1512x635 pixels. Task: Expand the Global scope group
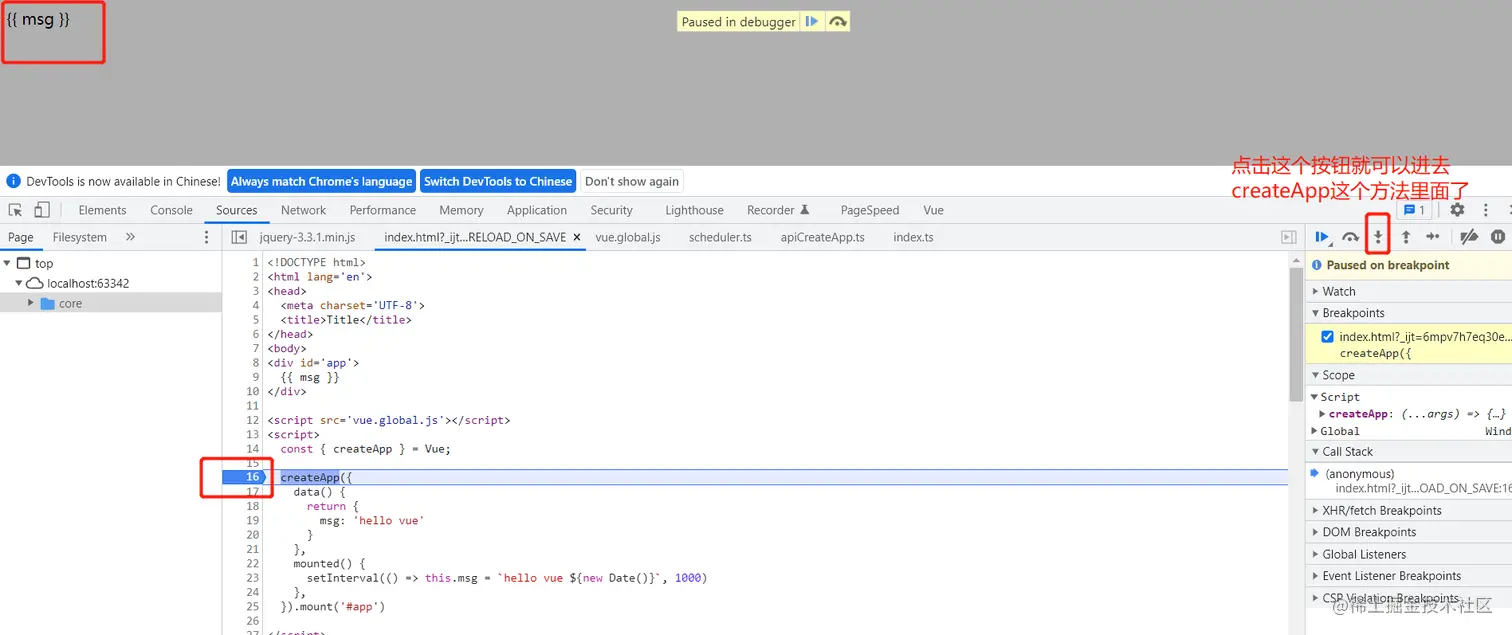click(1315, 431)
